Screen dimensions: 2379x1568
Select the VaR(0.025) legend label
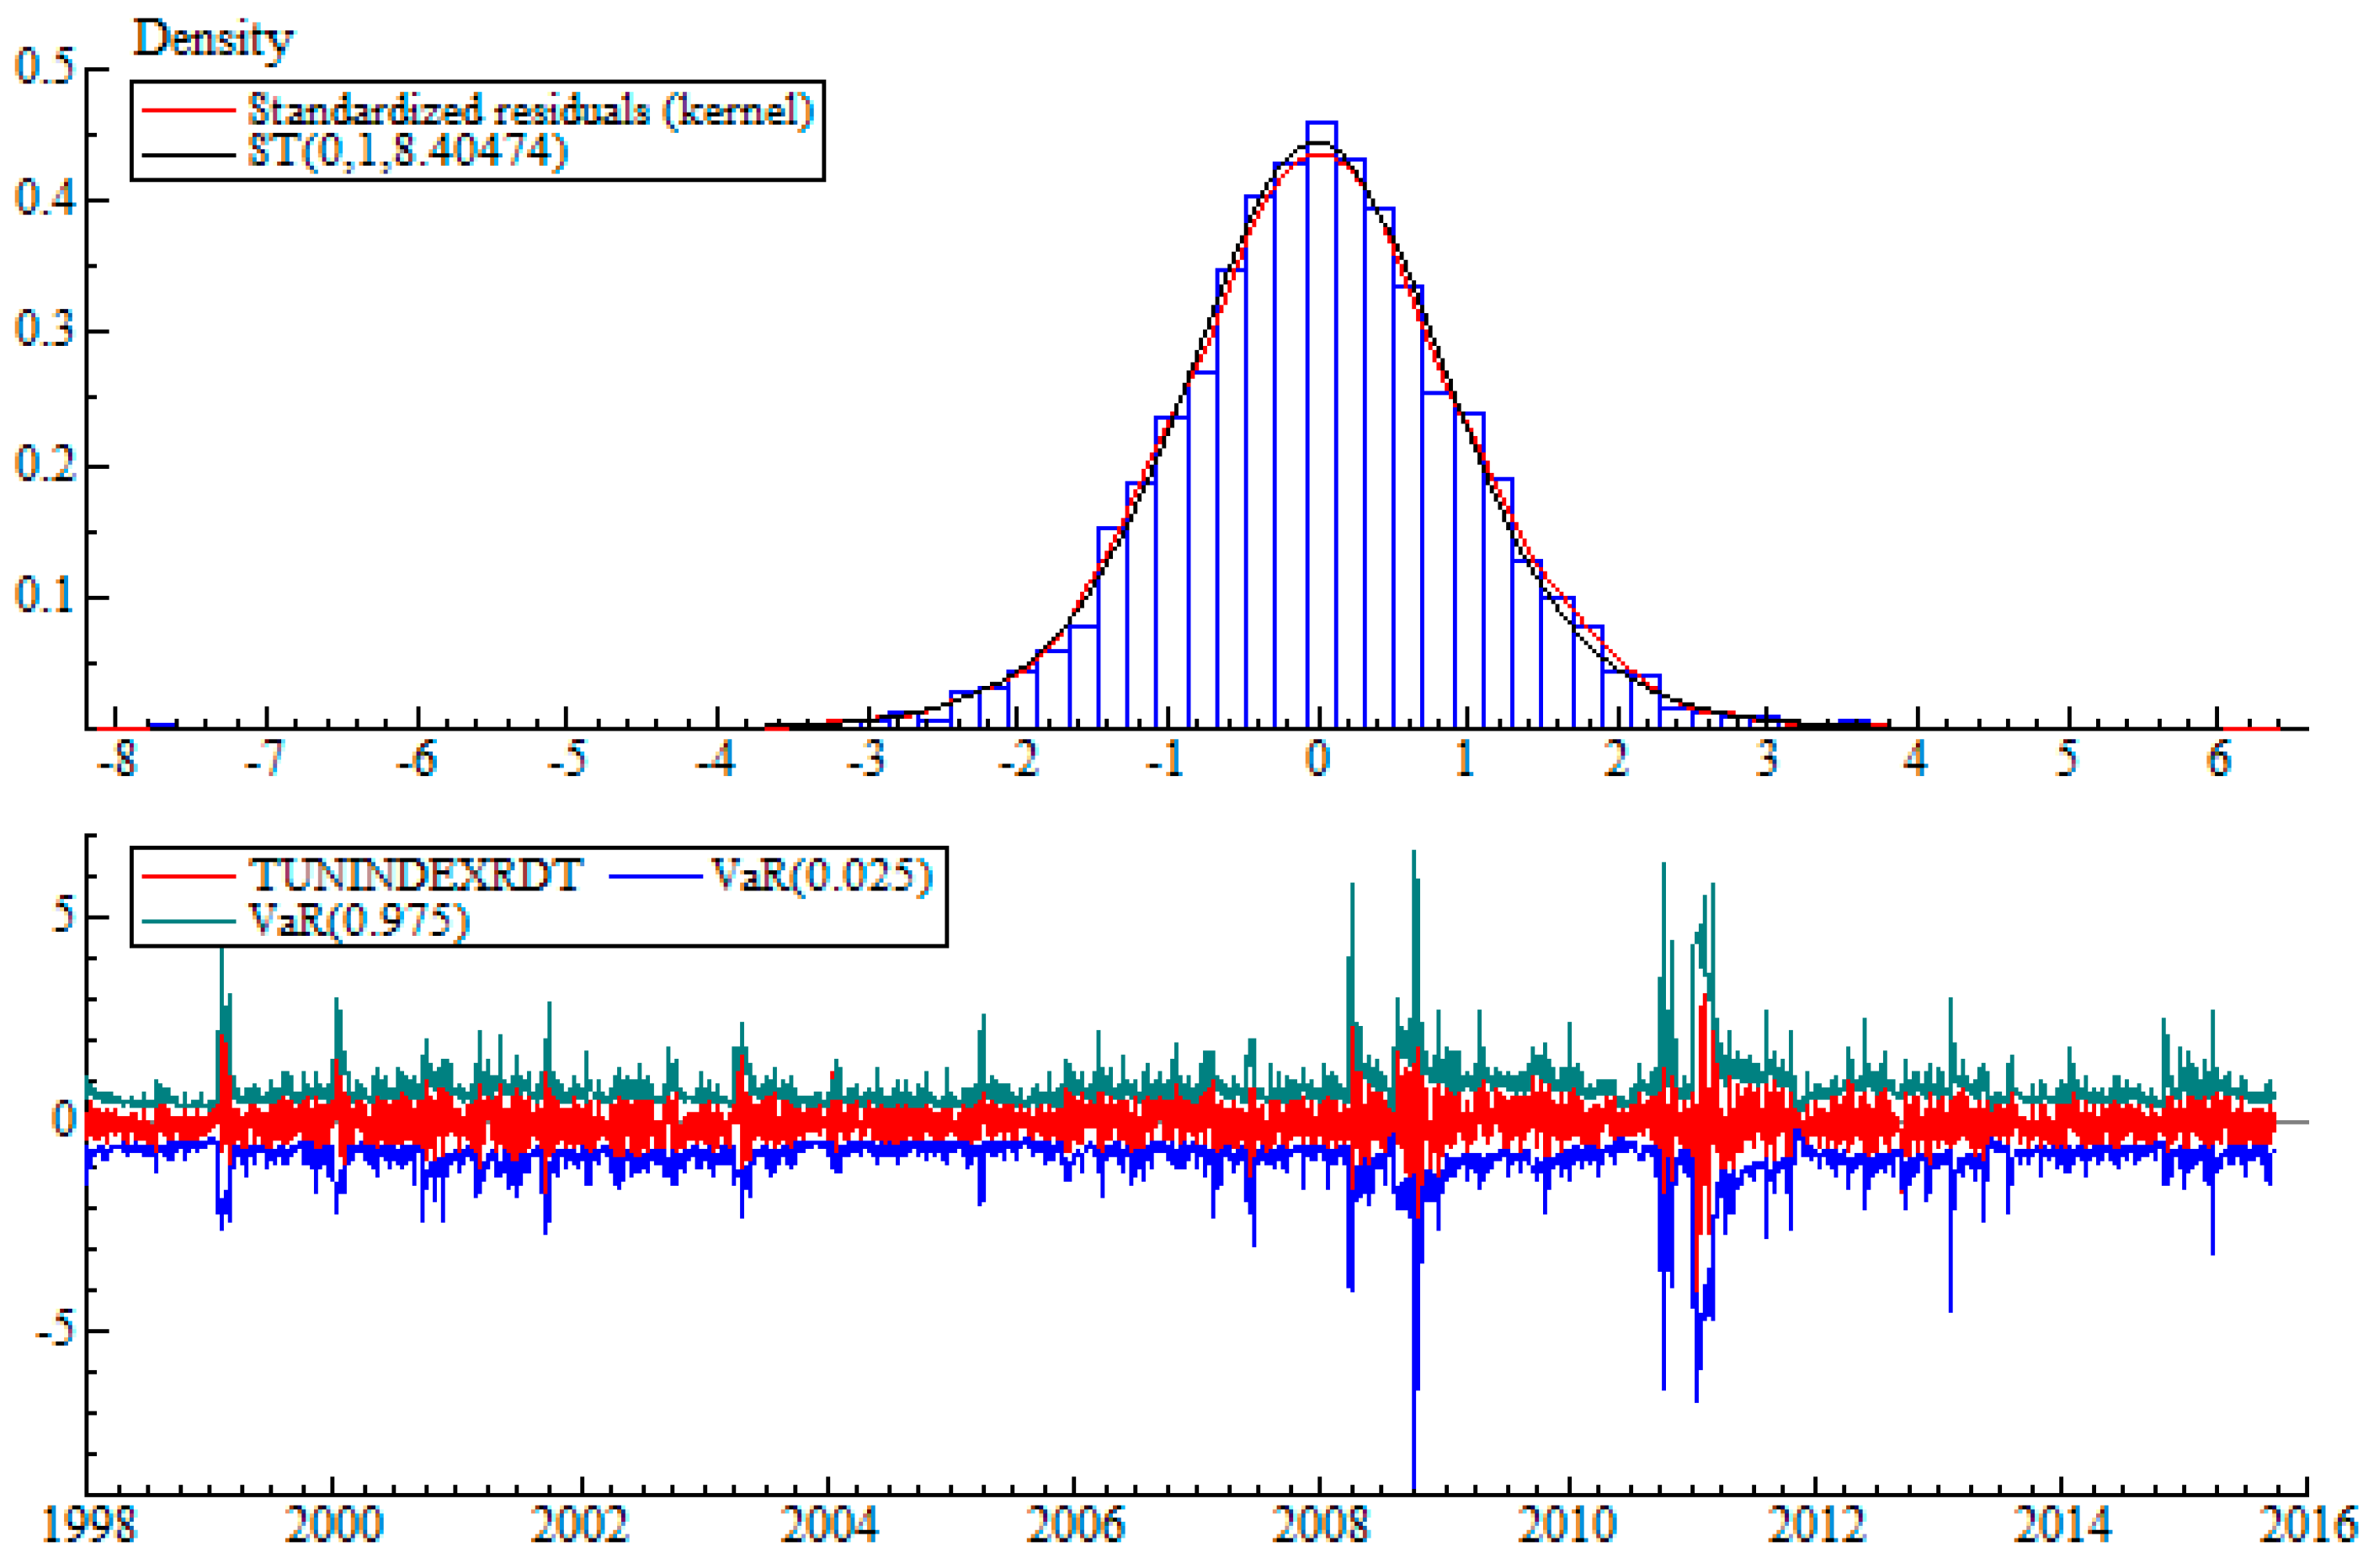[822, 876]
